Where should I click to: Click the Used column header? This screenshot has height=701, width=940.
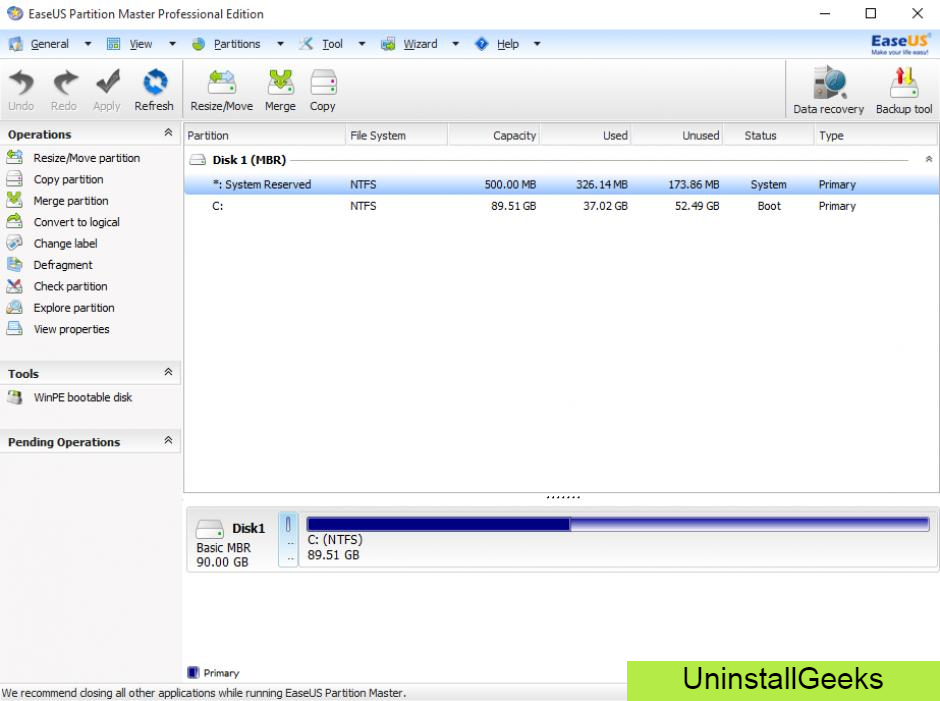(586, 136)
